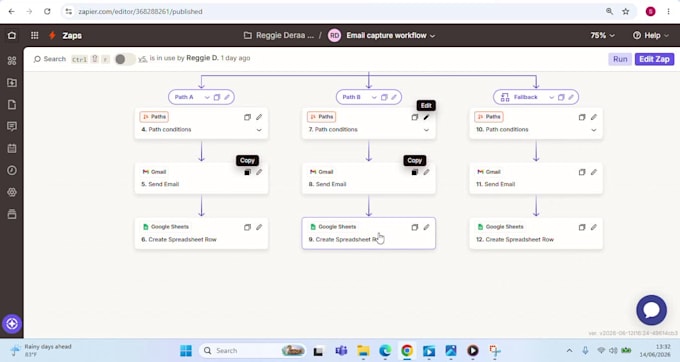680x362 pixels.
Task: Open the chat support bubble
Action: coord(651,310)
